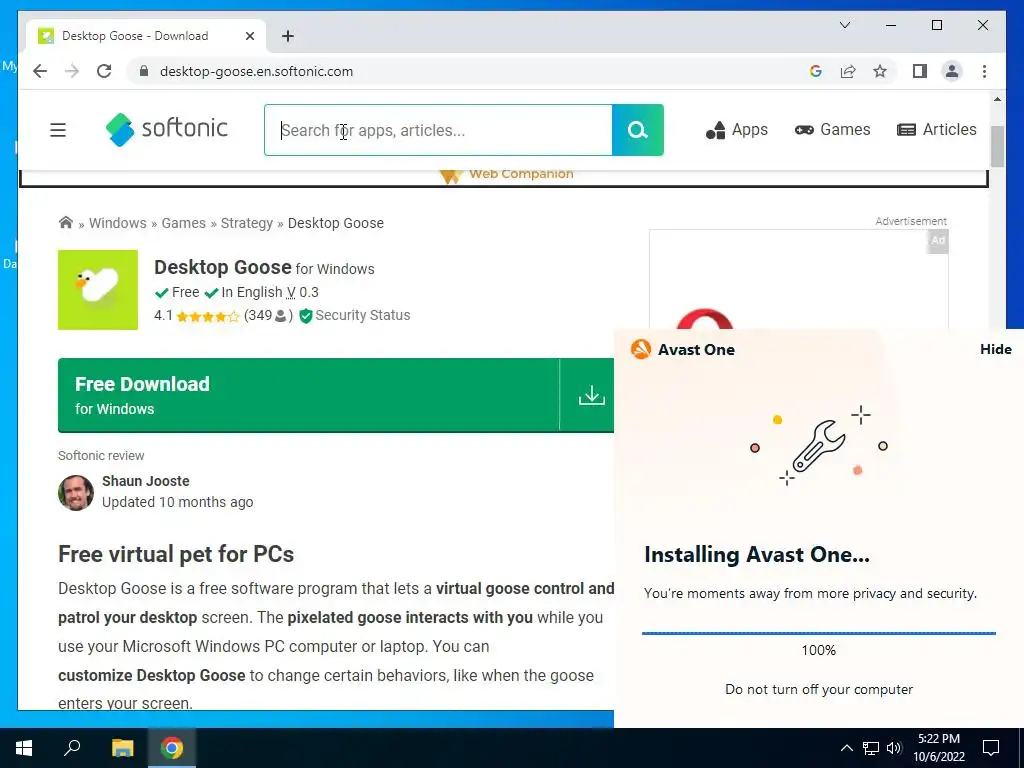The image size is (1024, 768).
Task: Open Chrome side panel
Action: pos(920,71)
